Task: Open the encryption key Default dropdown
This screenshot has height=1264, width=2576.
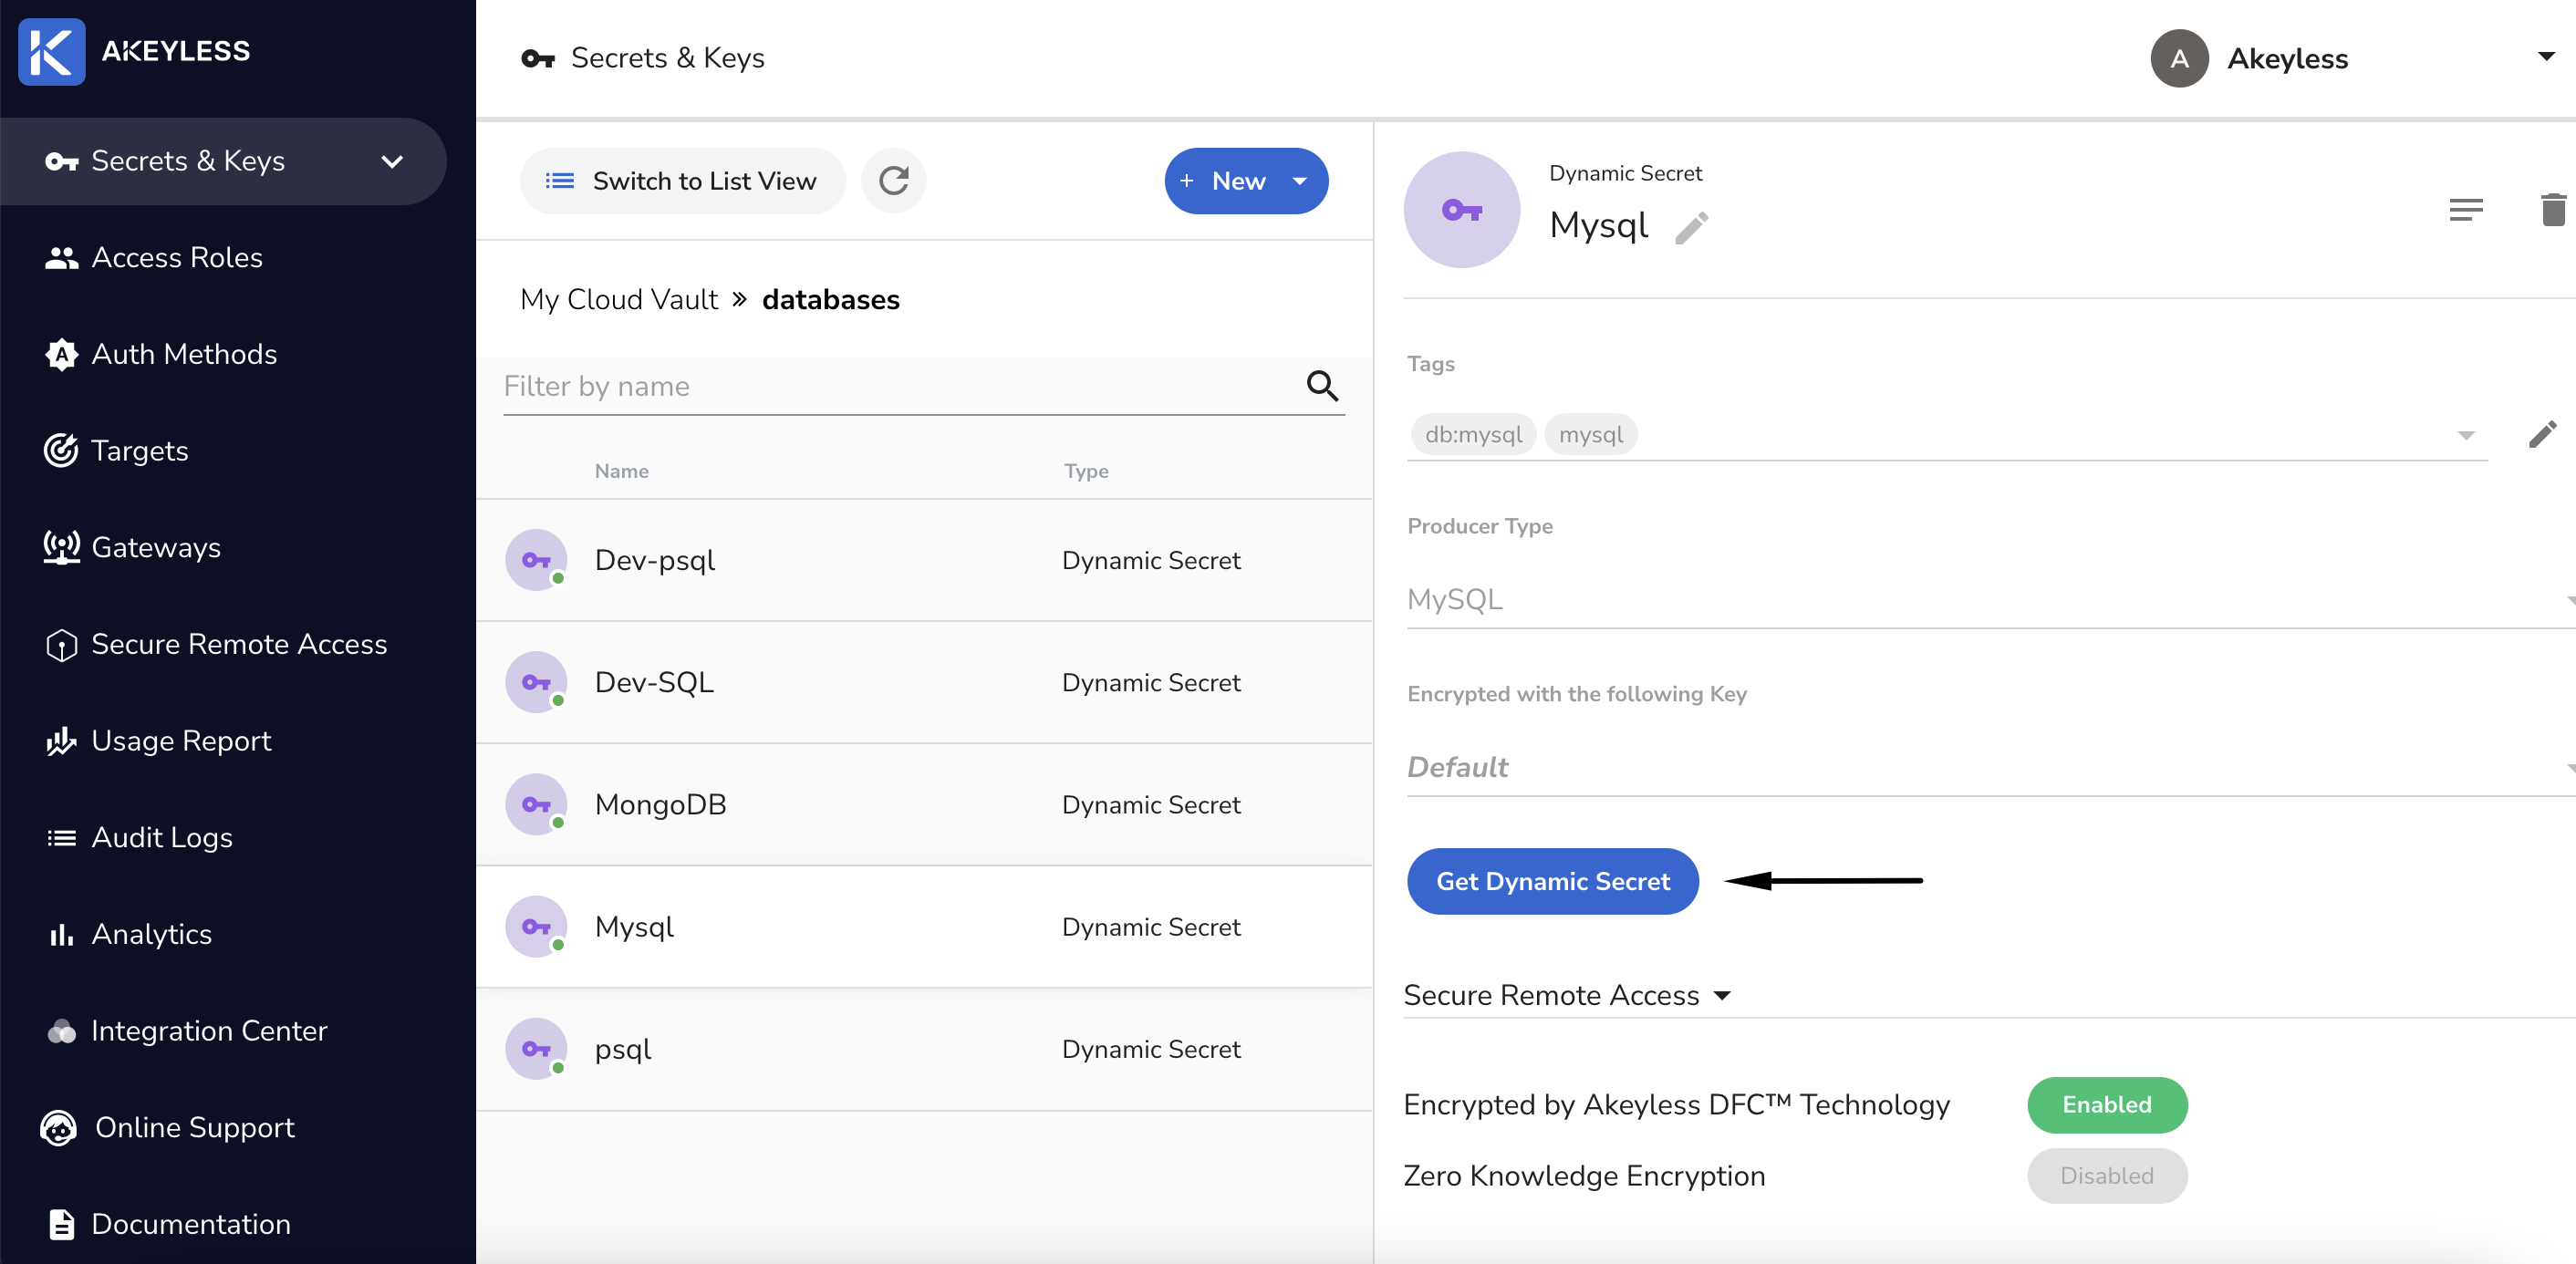Action: [1990, 768]
